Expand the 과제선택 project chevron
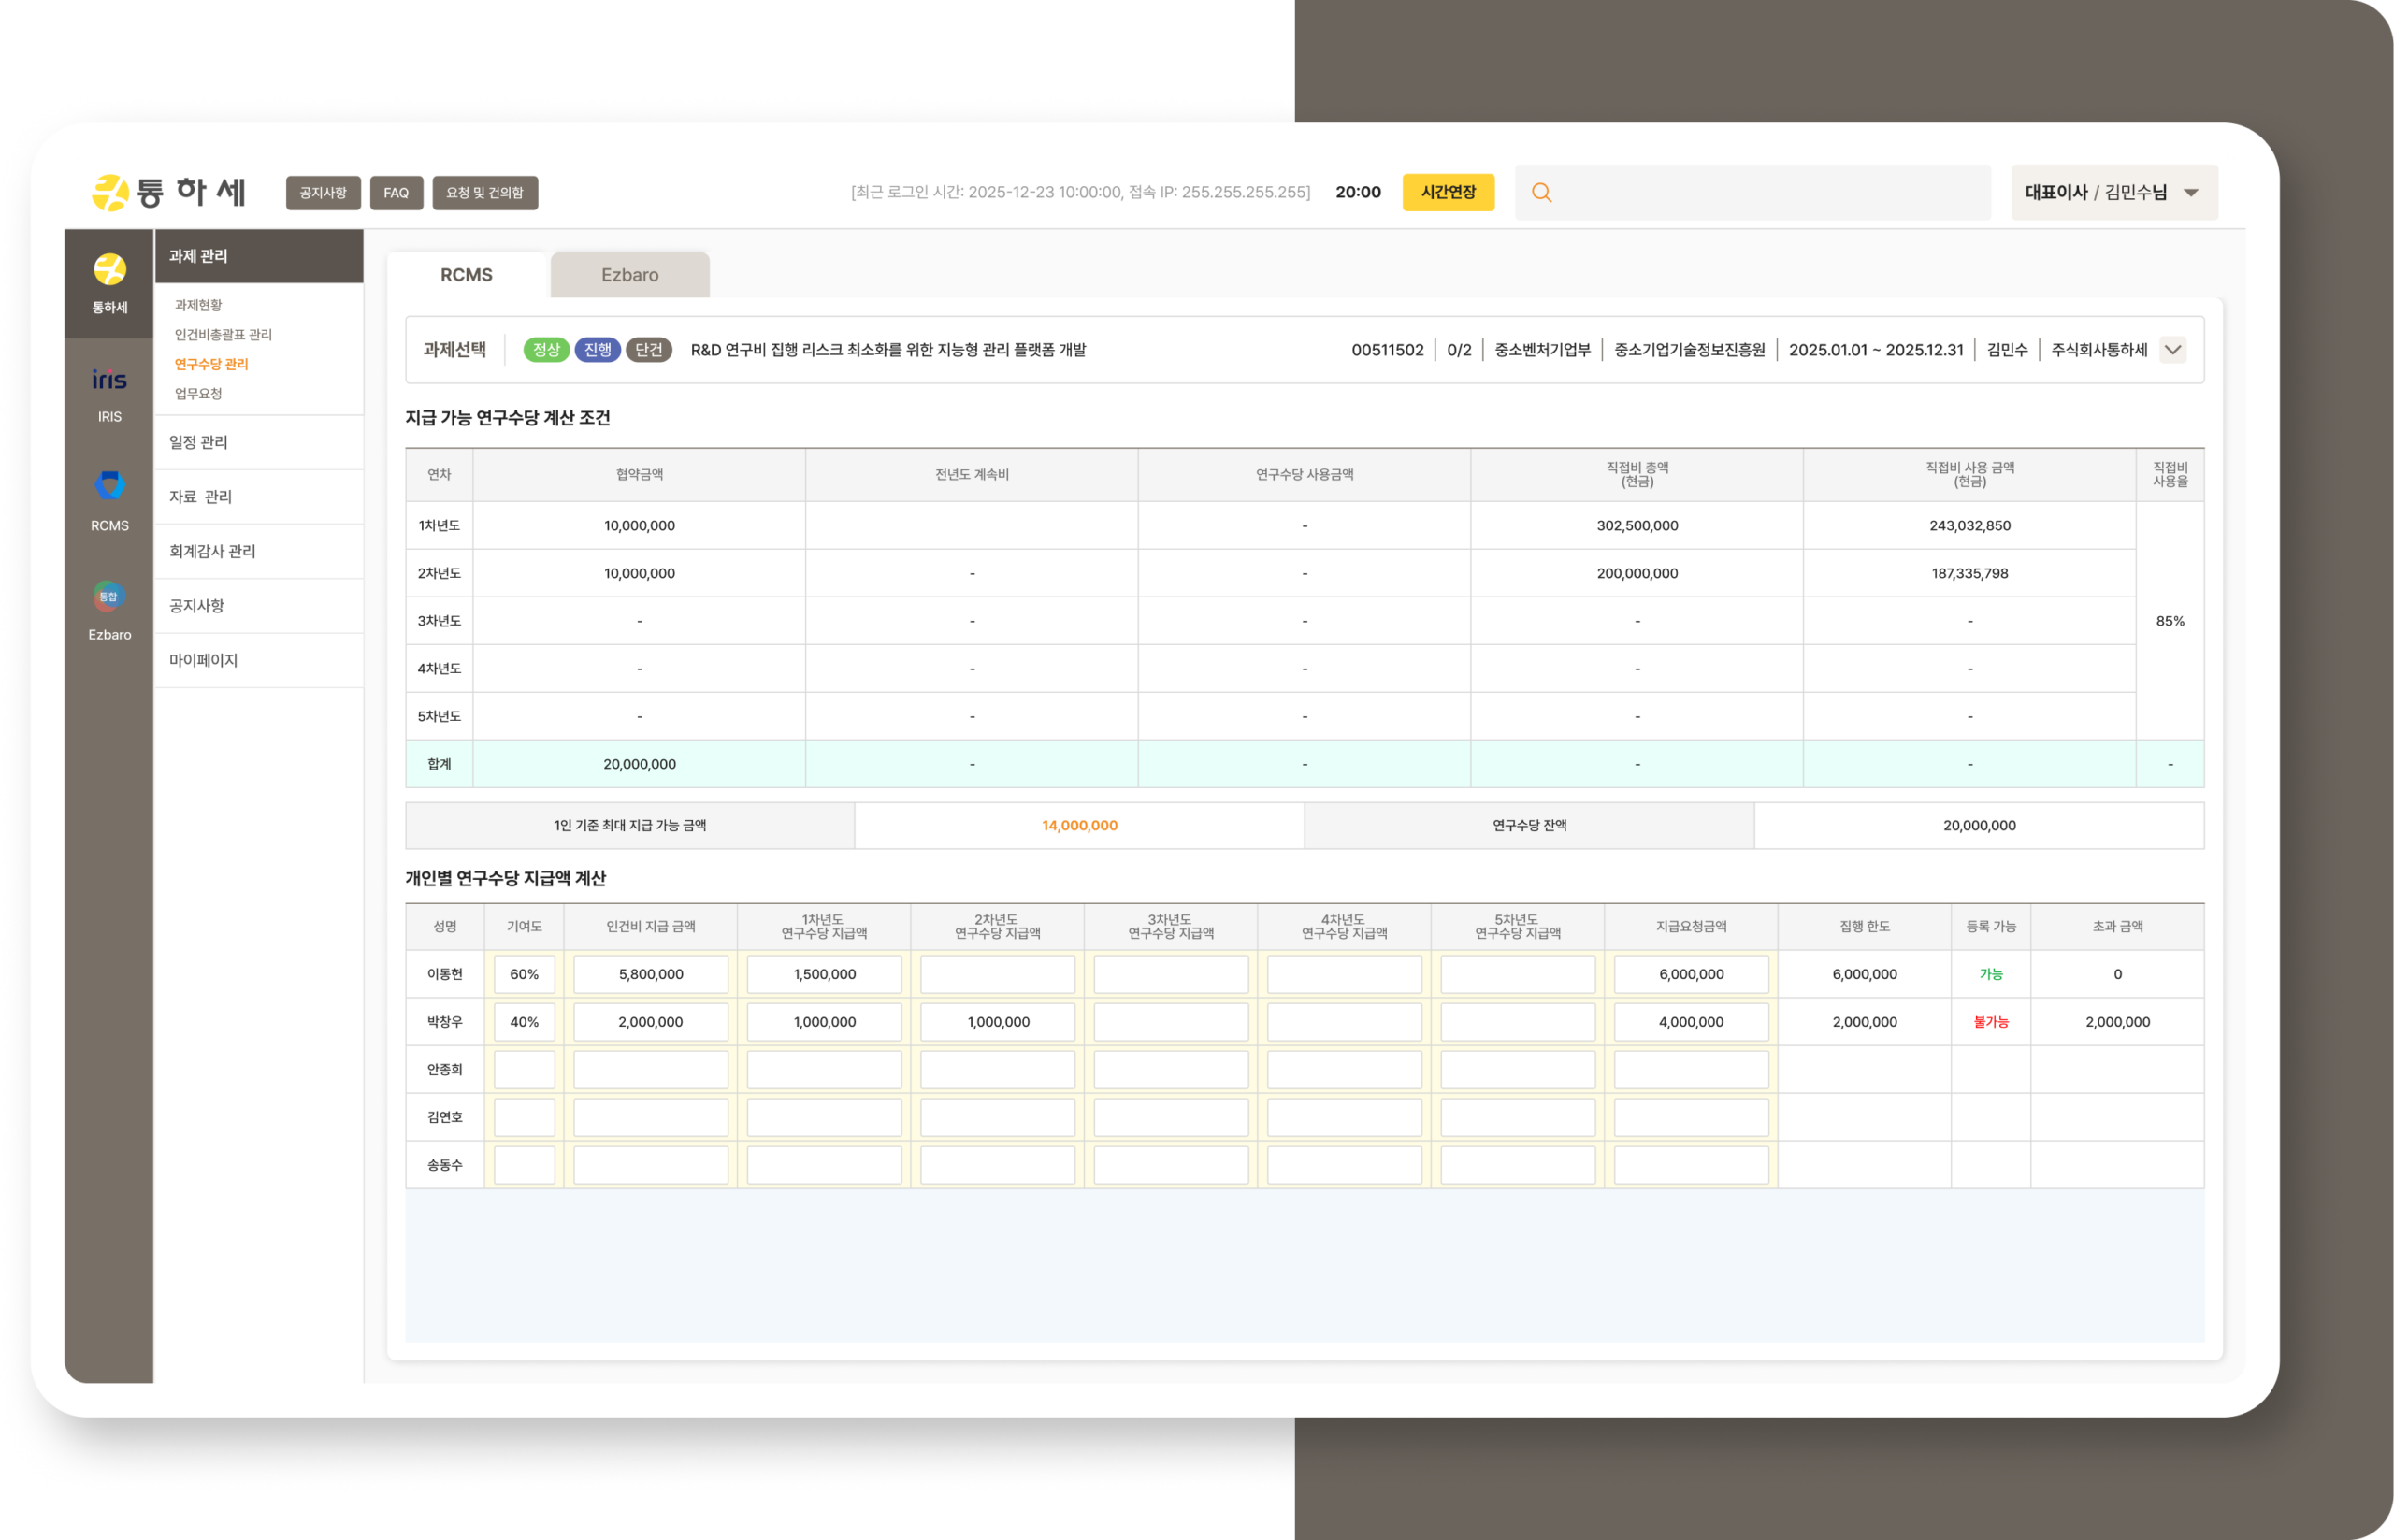The width and height of the screenshot is (2394, 1540). 2172,350
